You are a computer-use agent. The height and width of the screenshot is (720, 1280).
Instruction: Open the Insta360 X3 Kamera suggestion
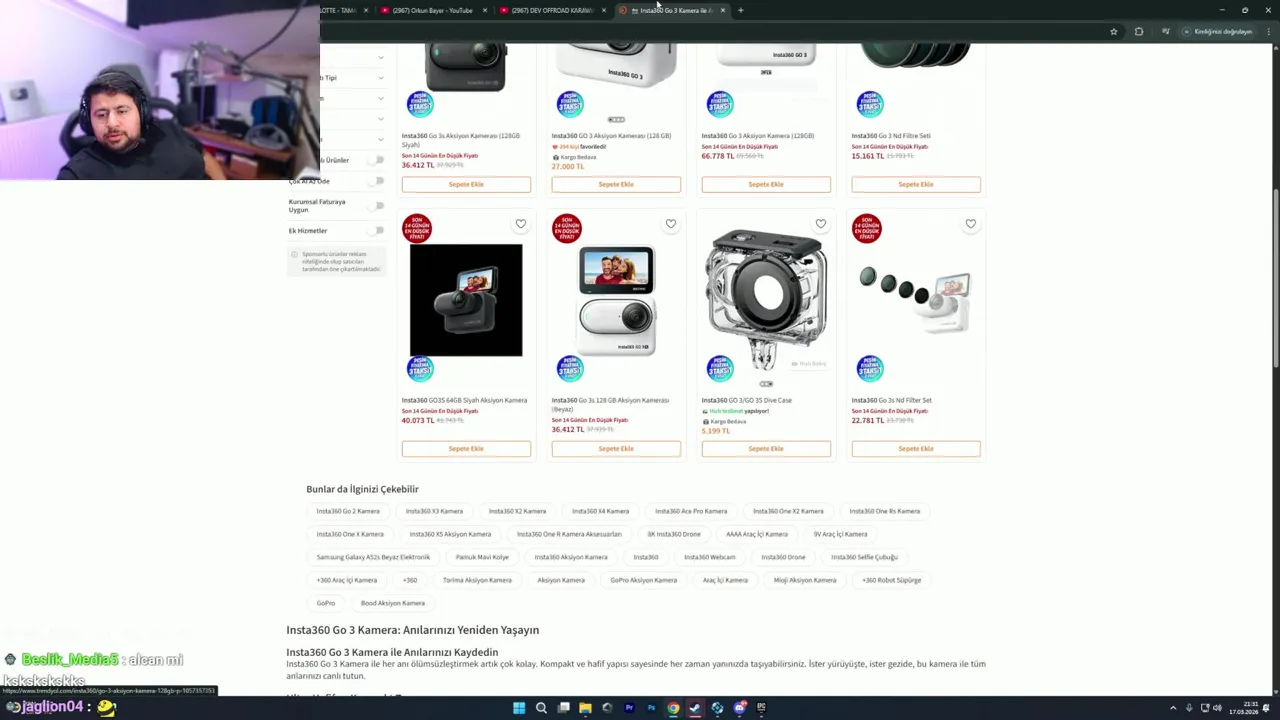(434, 511)
